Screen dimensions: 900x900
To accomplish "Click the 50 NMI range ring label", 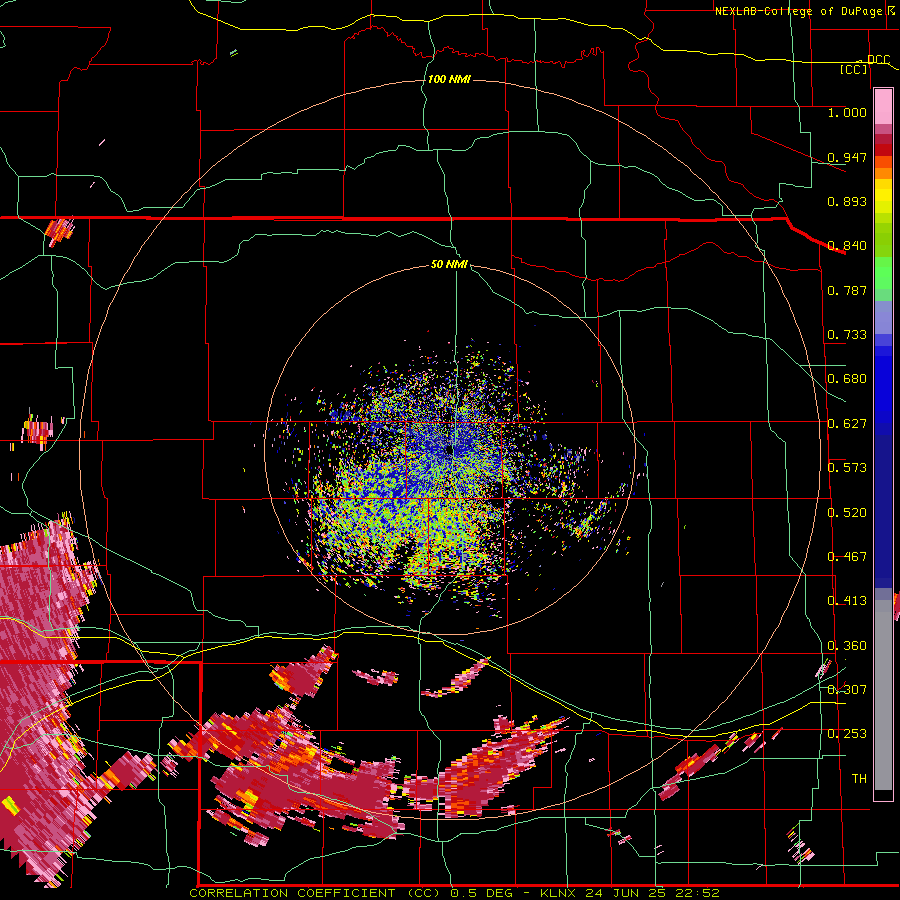I will tap(449, 264).
